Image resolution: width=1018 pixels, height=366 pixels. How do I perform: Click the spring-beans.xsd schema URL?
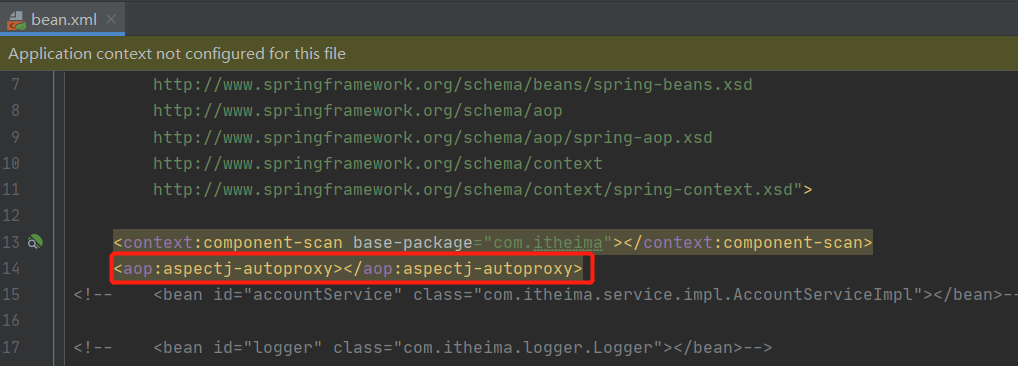click(x=453, y=85)
